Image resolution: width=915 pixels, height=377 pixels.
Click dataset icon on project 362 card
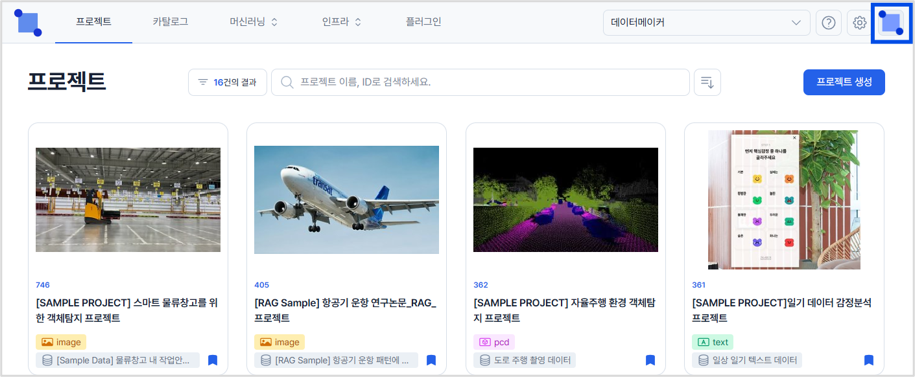(484, 360)
